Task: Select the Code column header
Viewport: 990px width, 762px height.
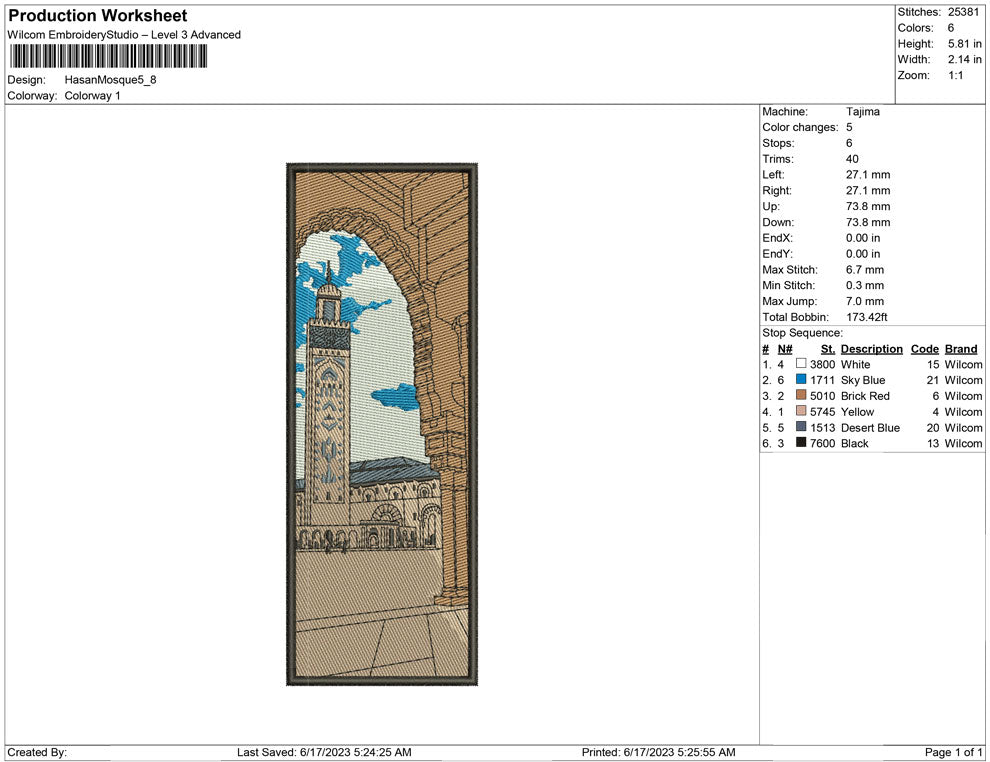Action: point(925,349)
